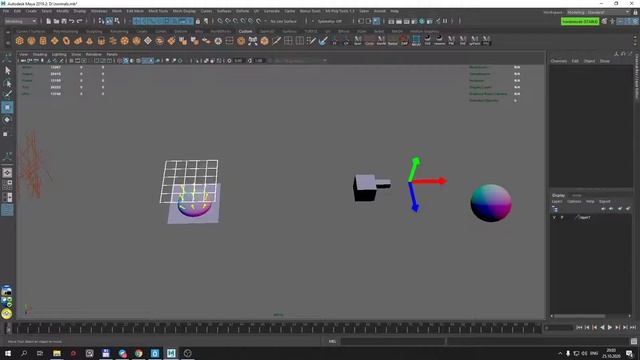Click teal grid icon on Custom shelf
This screenshot has height=360, width=640.
pyautogui.click(x=416, y=40)
